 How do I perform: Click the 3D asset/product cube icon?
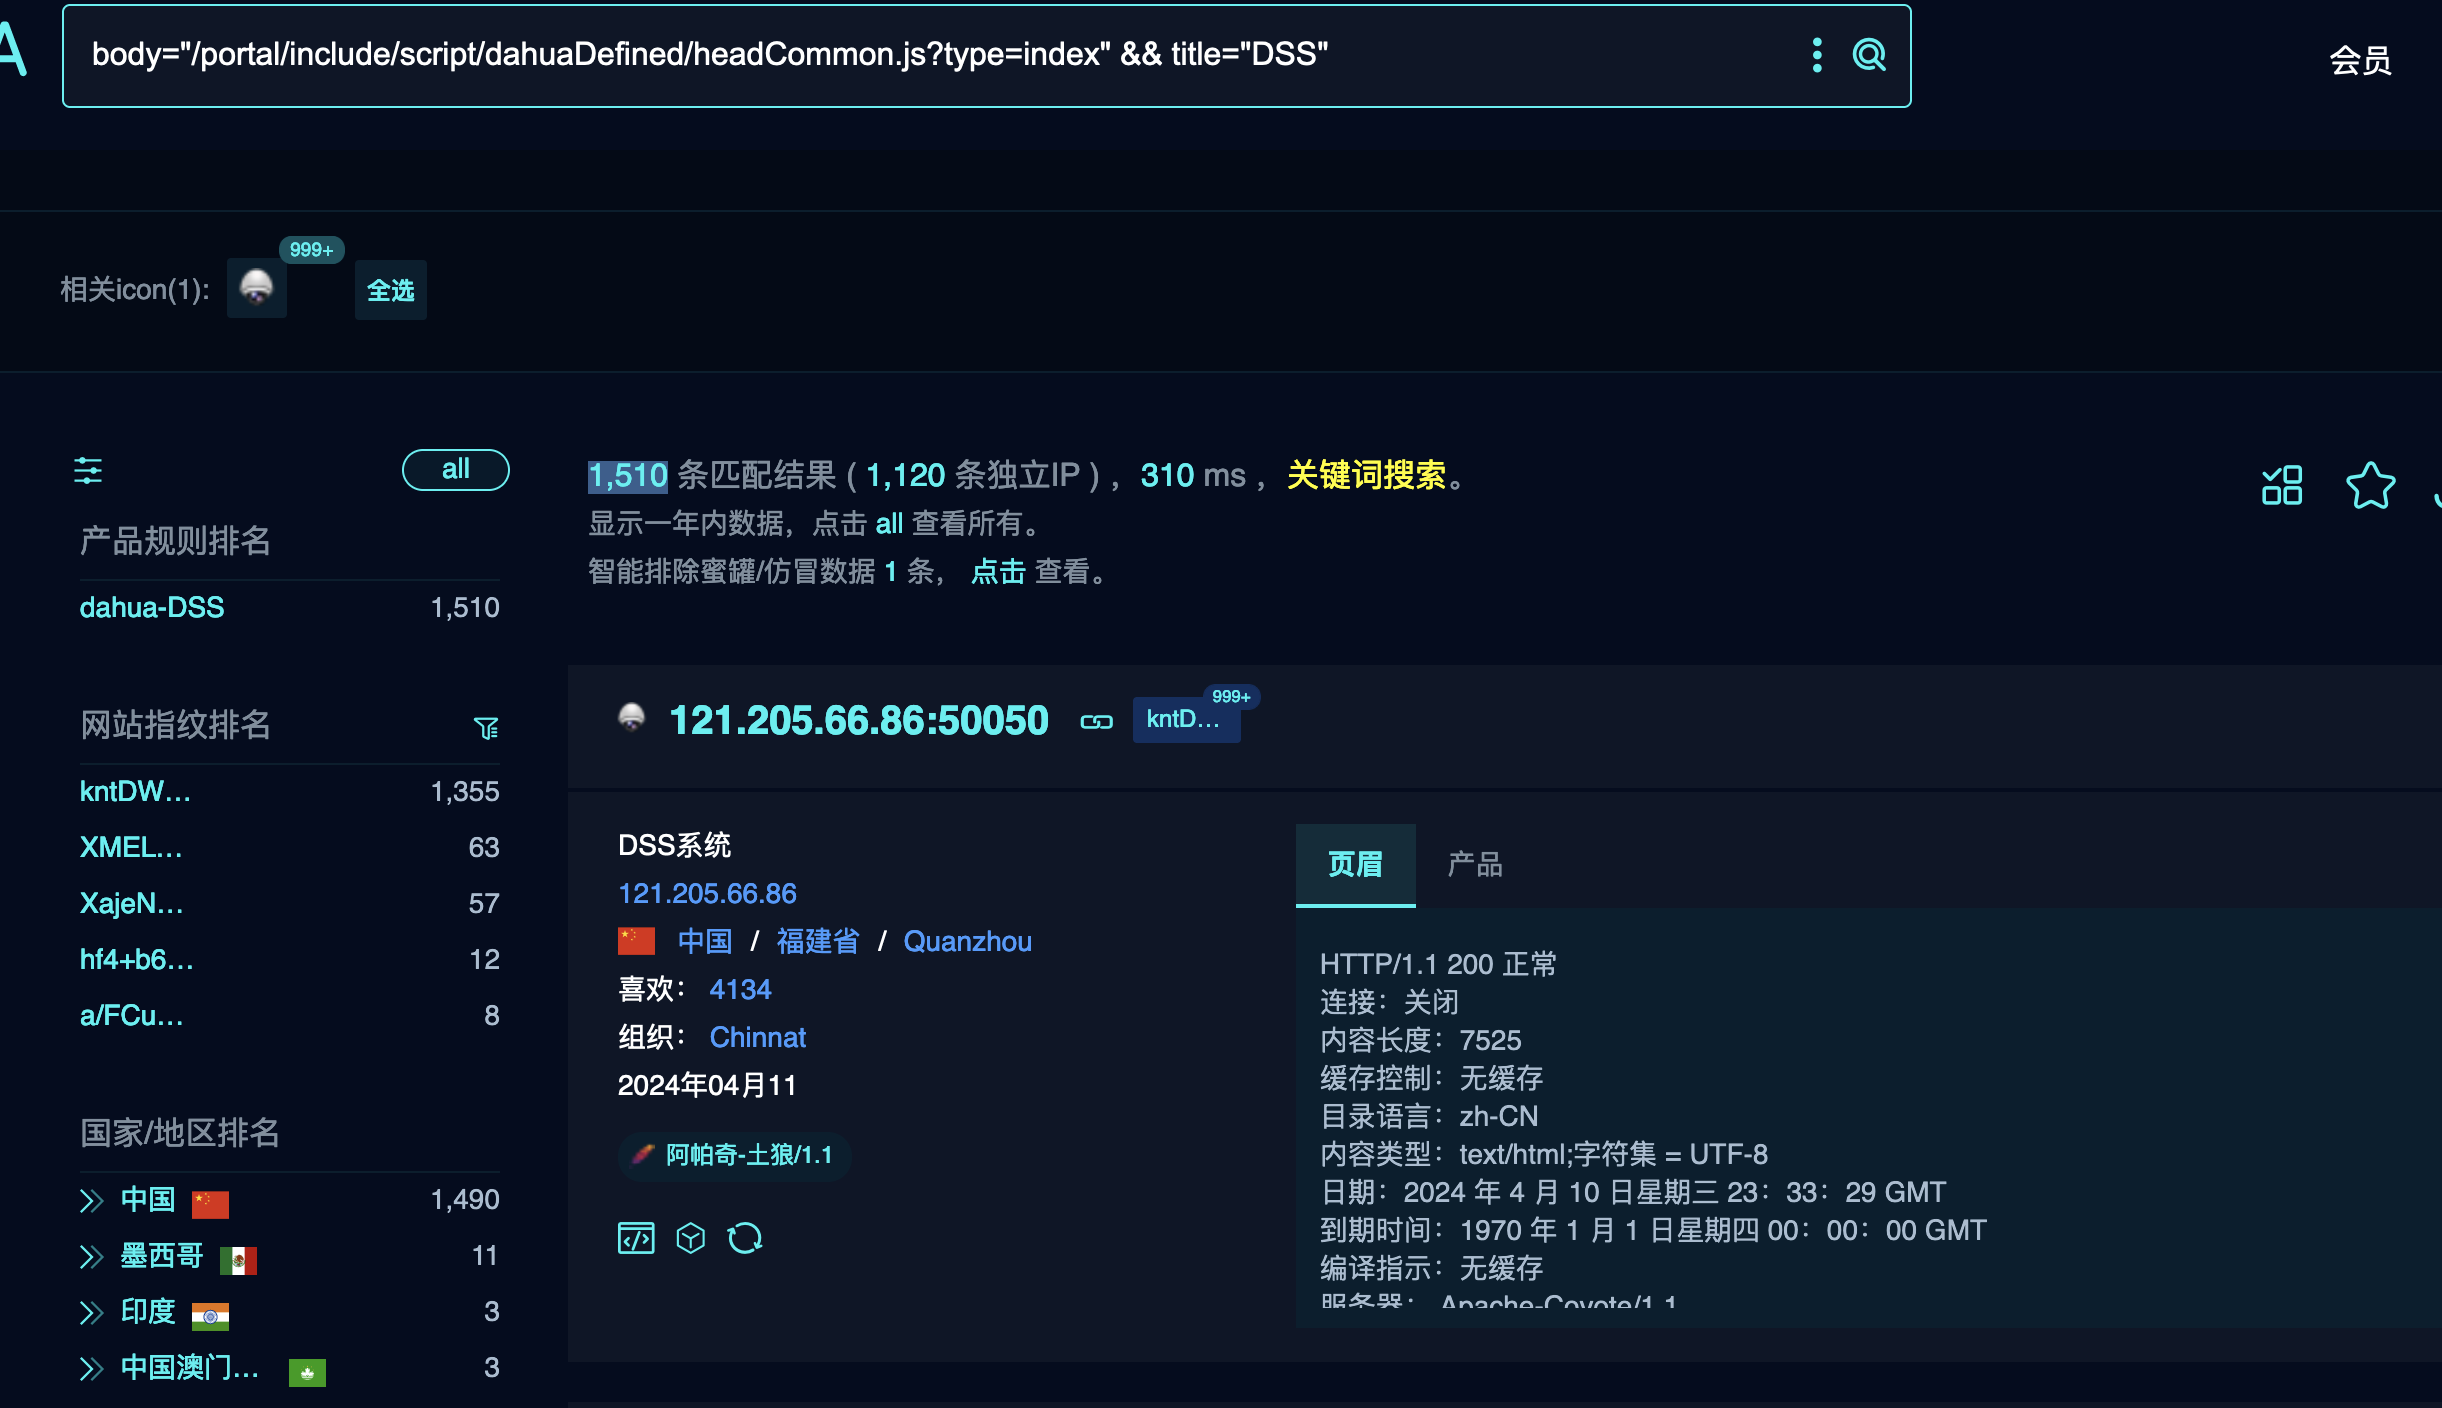click(x=691, y=1237)
